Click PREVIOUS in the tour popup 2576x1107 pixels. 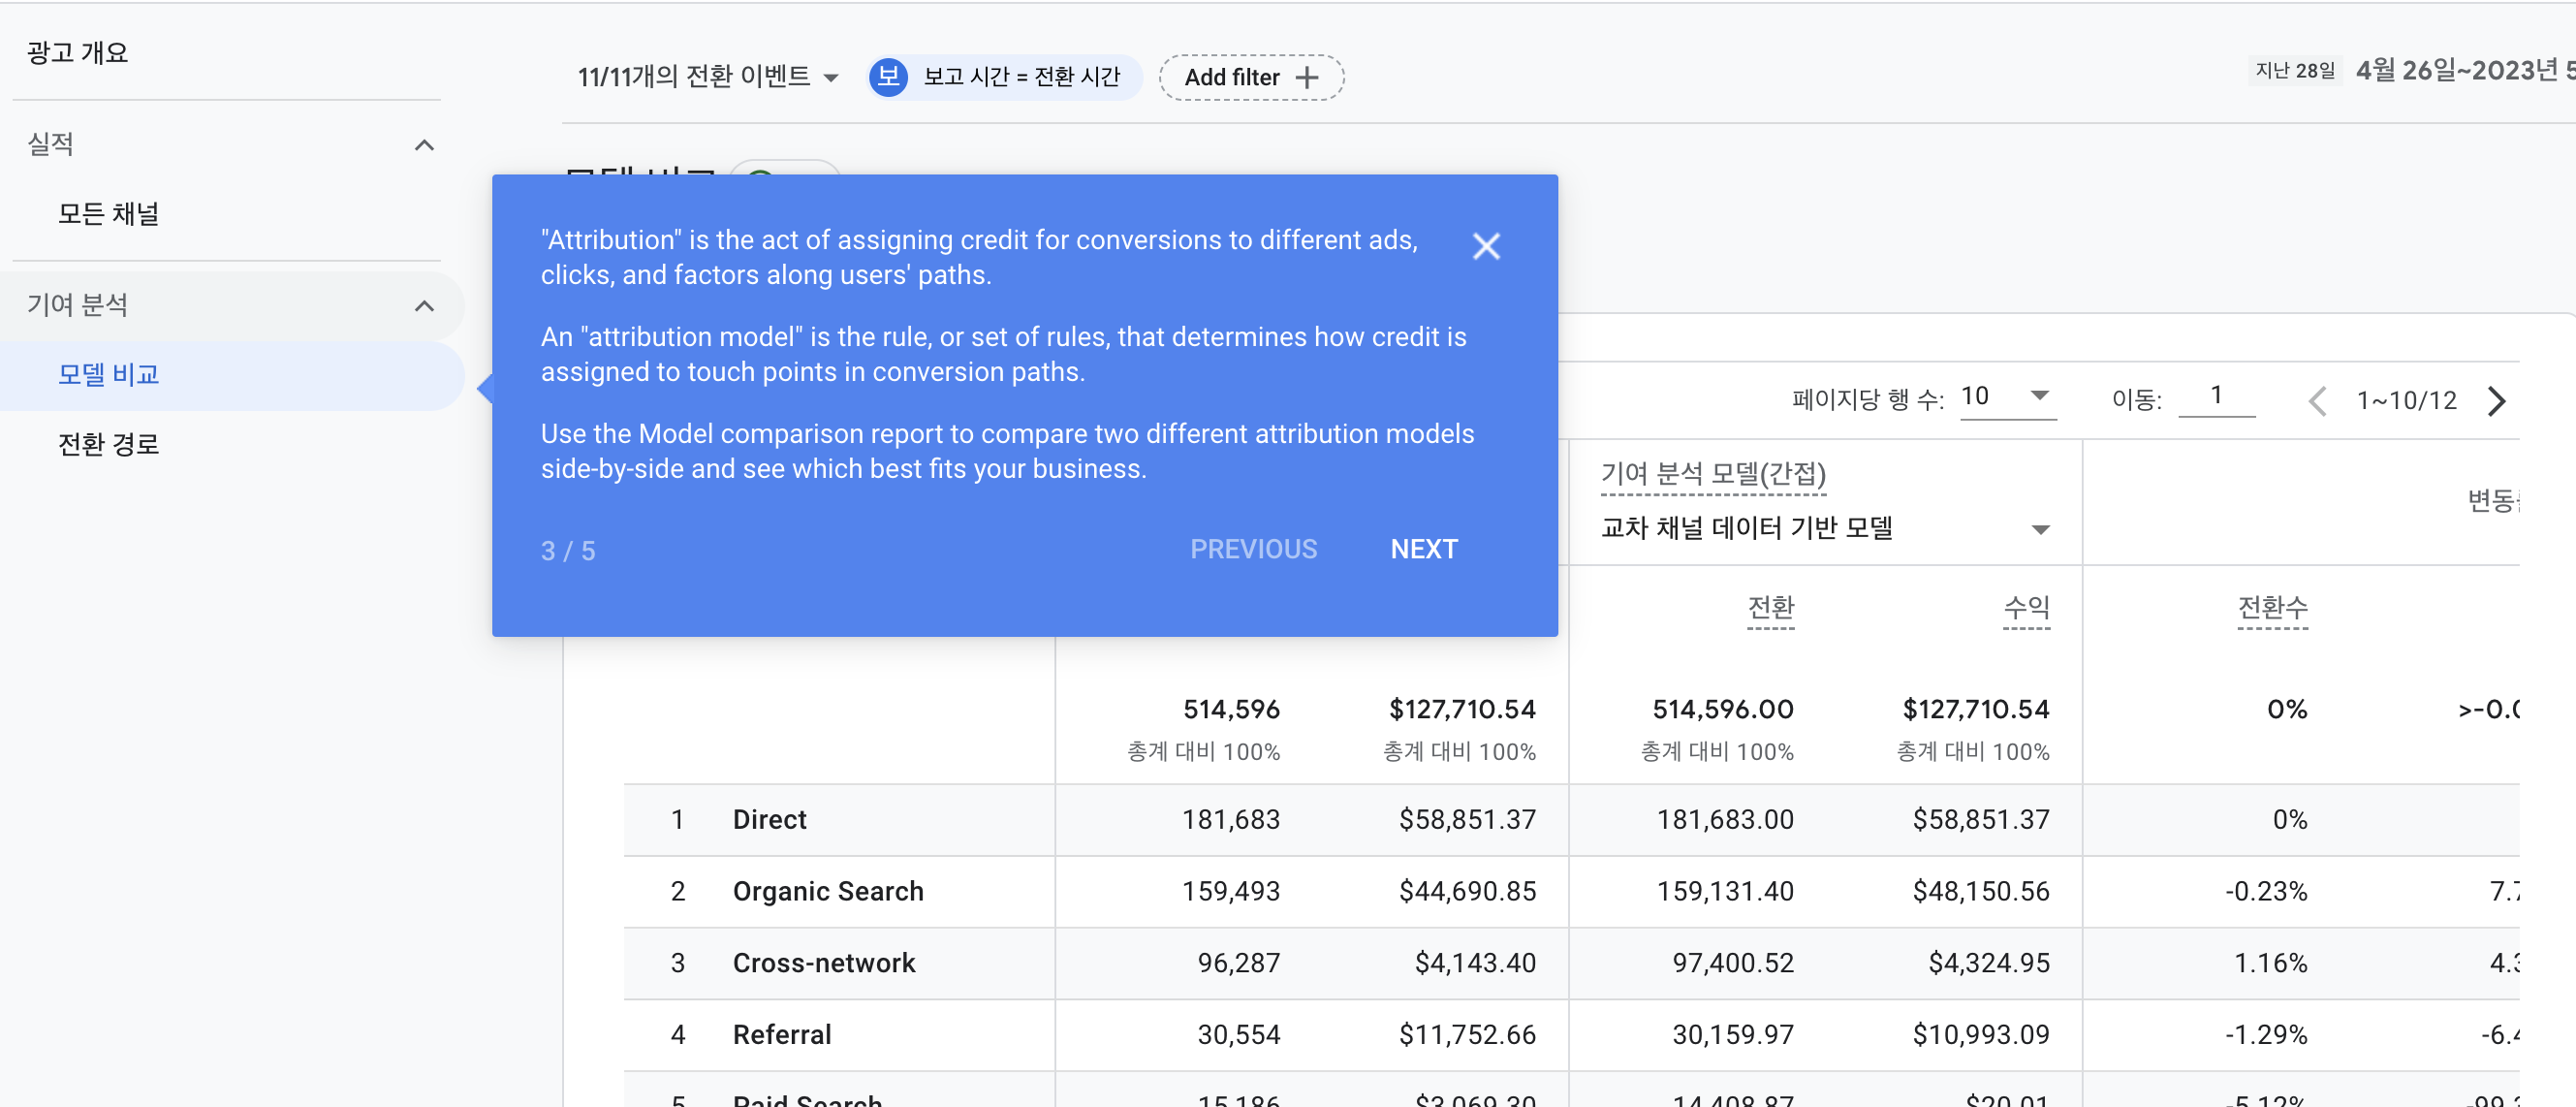click(x=1253, y=549)
